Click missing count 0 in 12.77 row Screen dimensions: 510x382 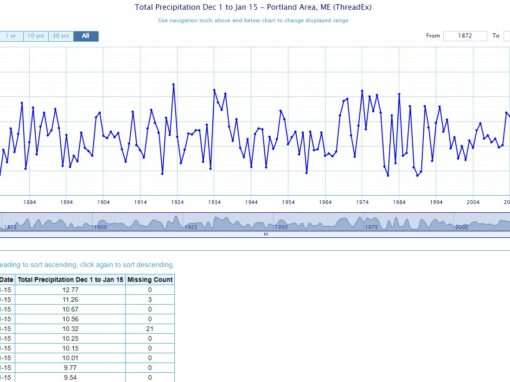click(150, 290)
